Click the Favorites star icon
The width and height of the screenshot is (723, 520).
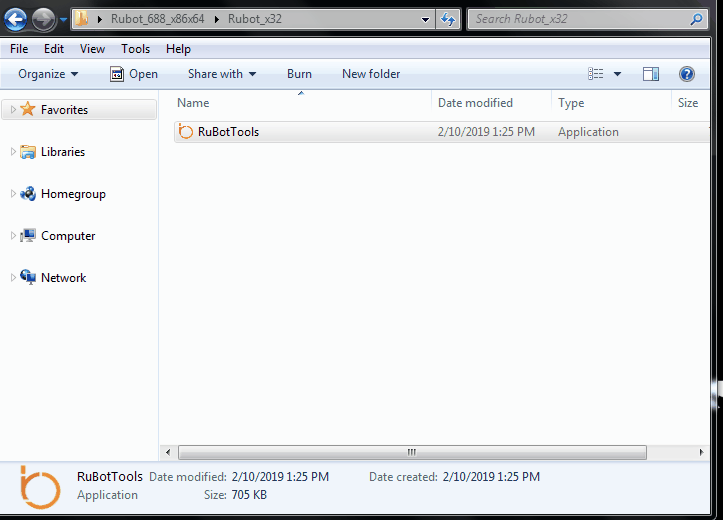click(x=28, y=109)
